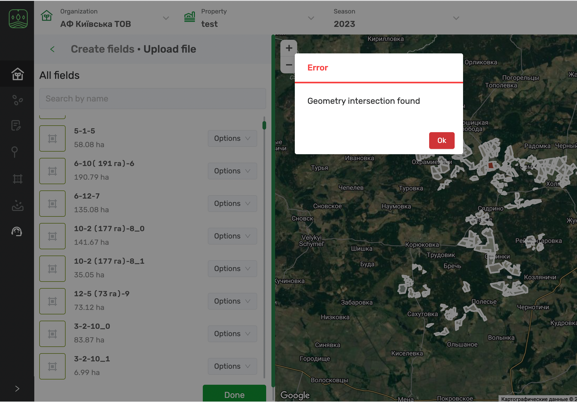Open the field boundary sidebar icon

tap(17, 179)
